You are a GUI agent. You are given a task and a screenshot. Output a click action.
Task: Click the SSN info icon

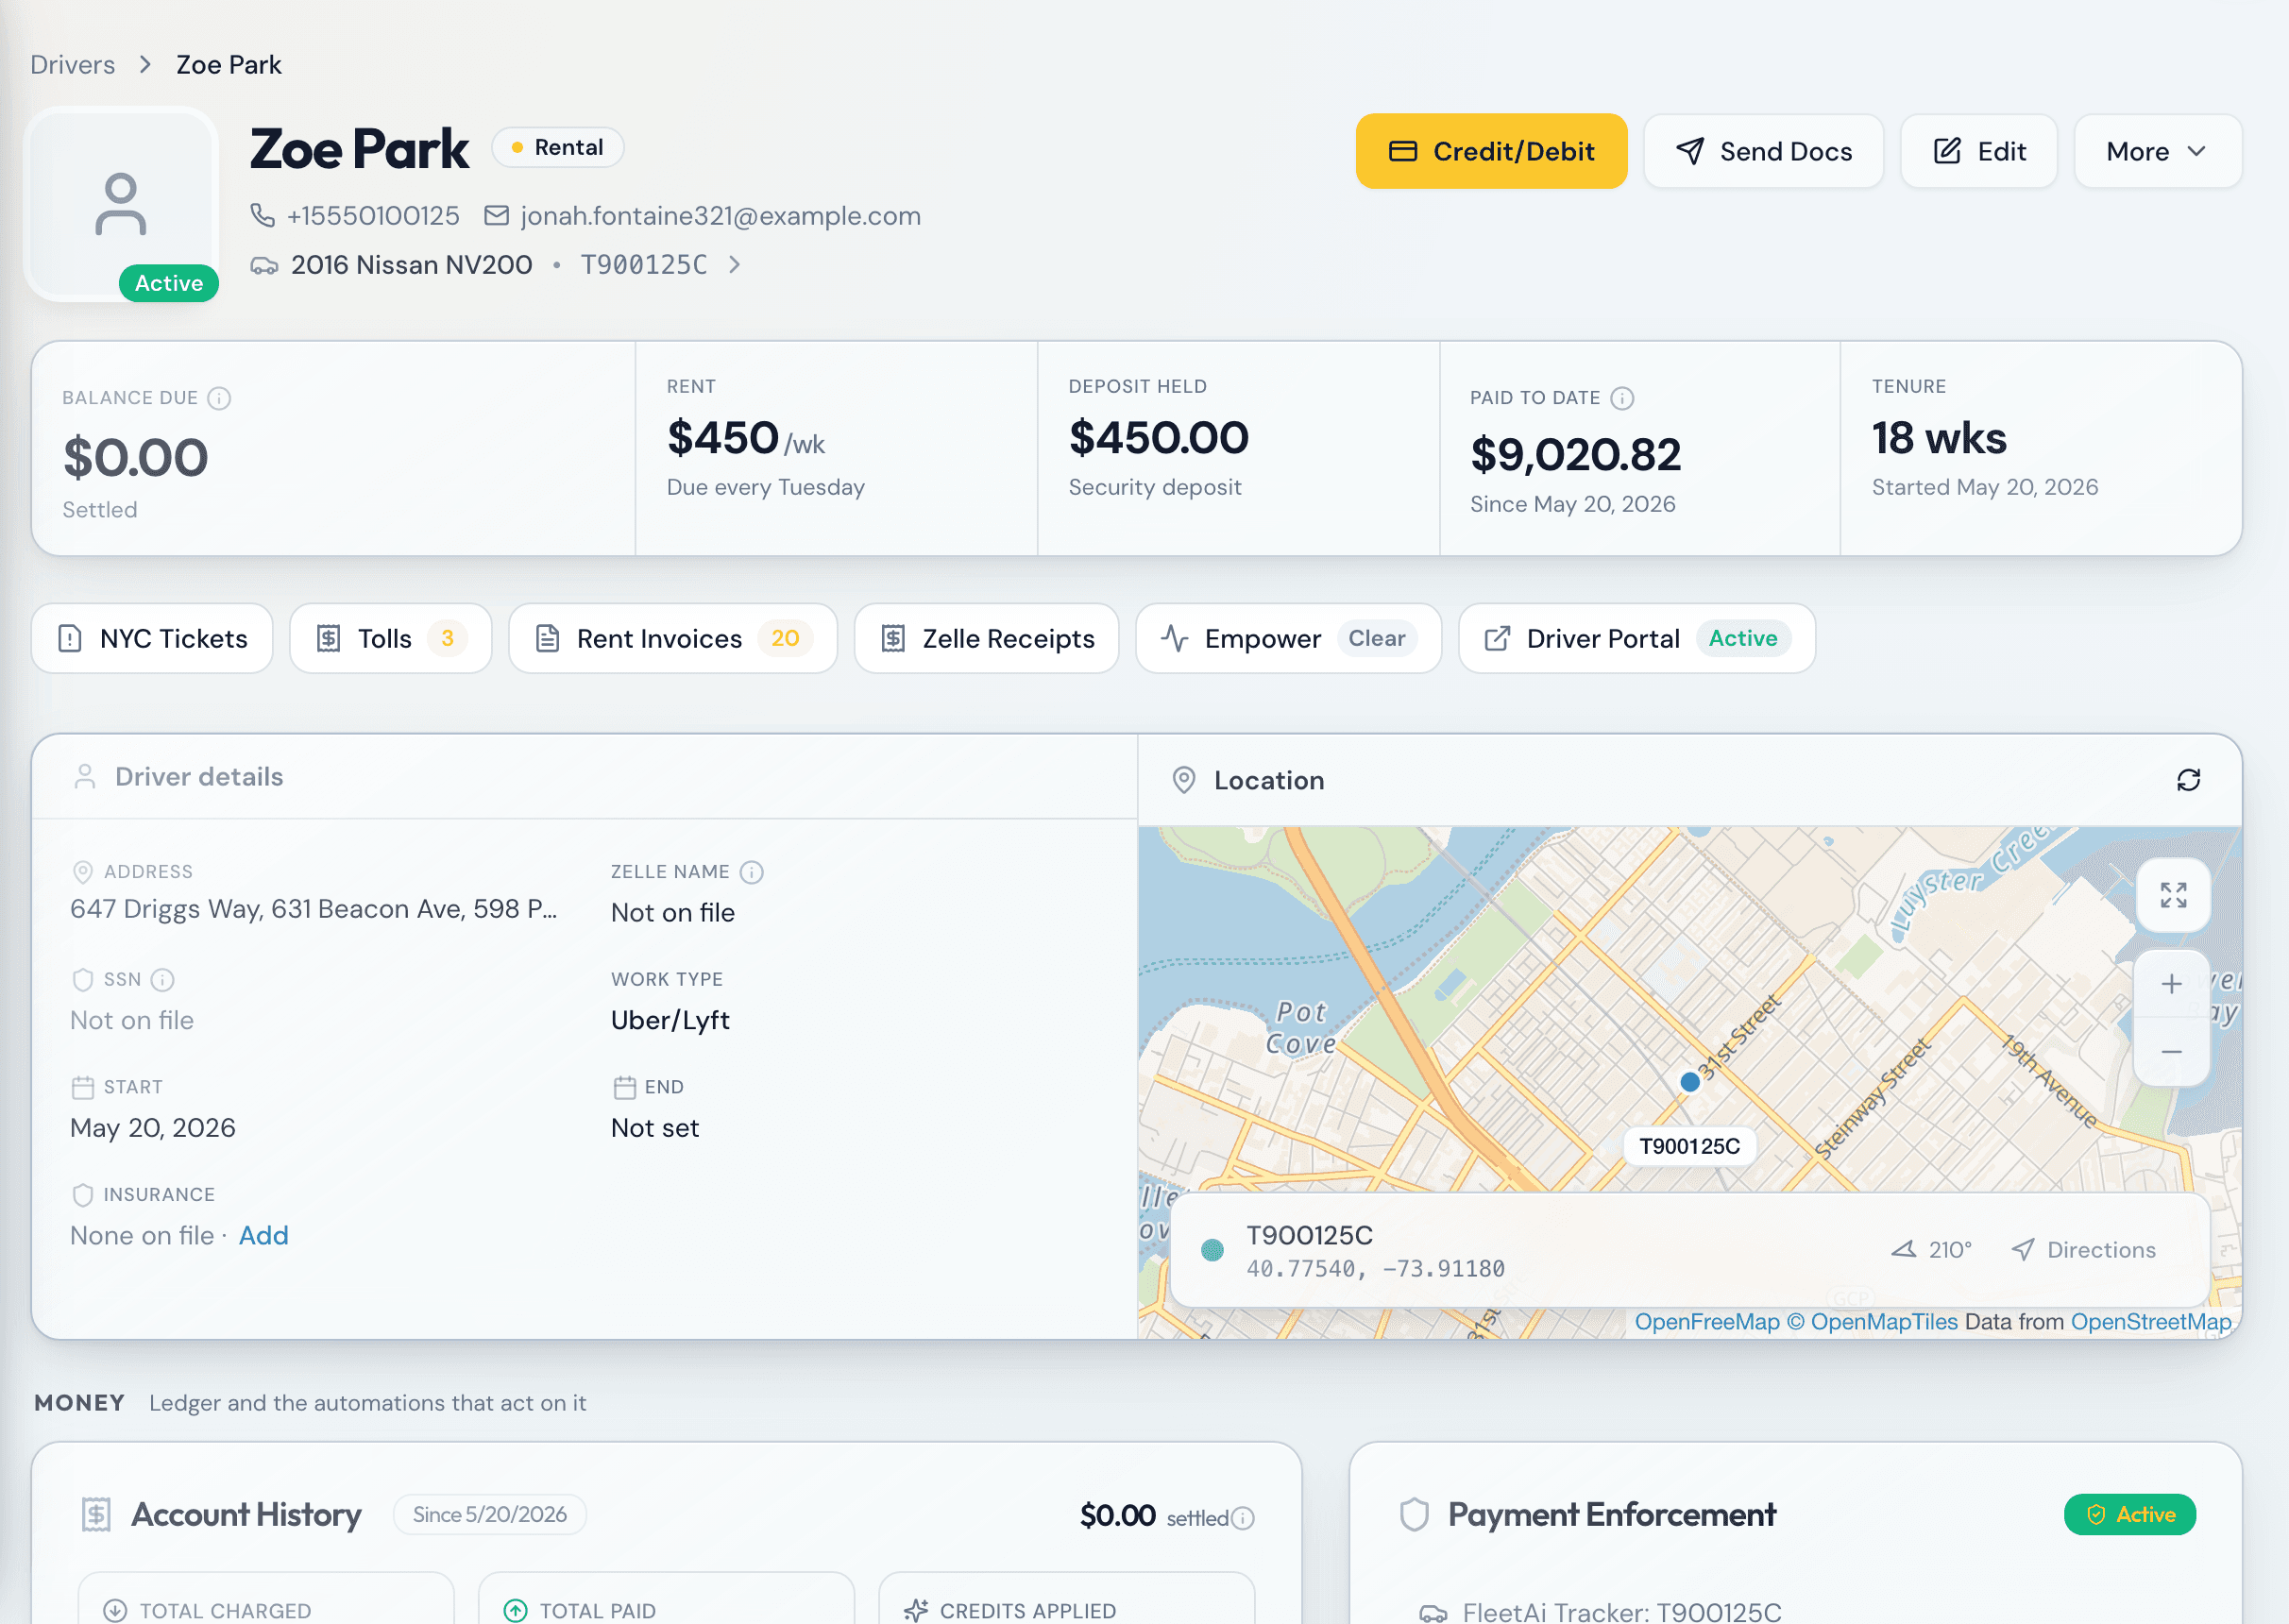162,980
